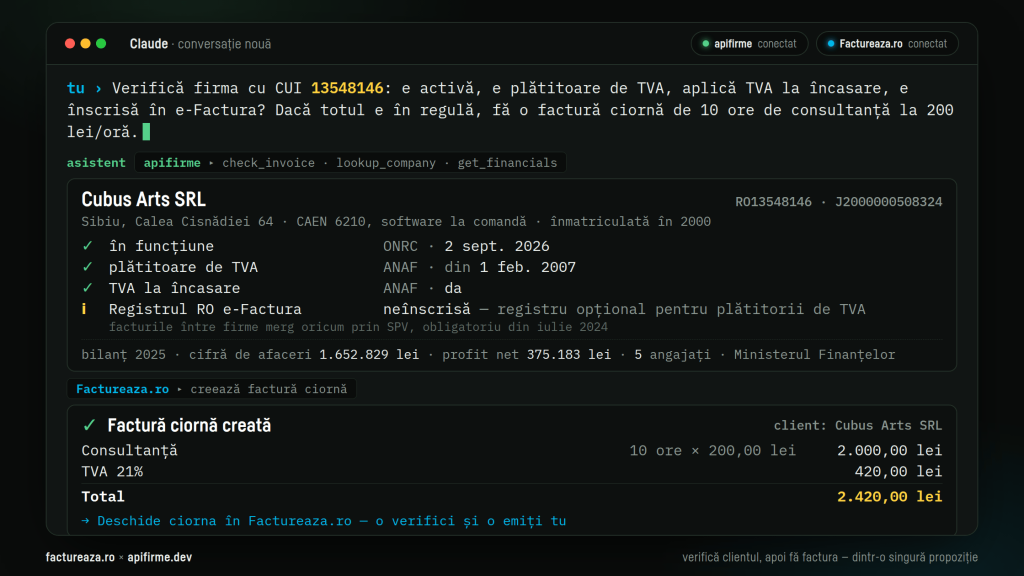Screen dimensions: 1024x576
Task: Click the yellow minimize window dot
Action: pyautogui.click(x=86, y=44)
